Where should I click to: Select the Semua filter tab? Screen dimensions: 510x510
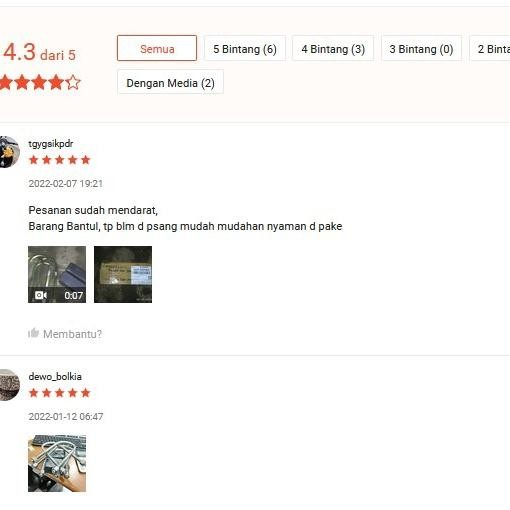[x=157, y=48]
